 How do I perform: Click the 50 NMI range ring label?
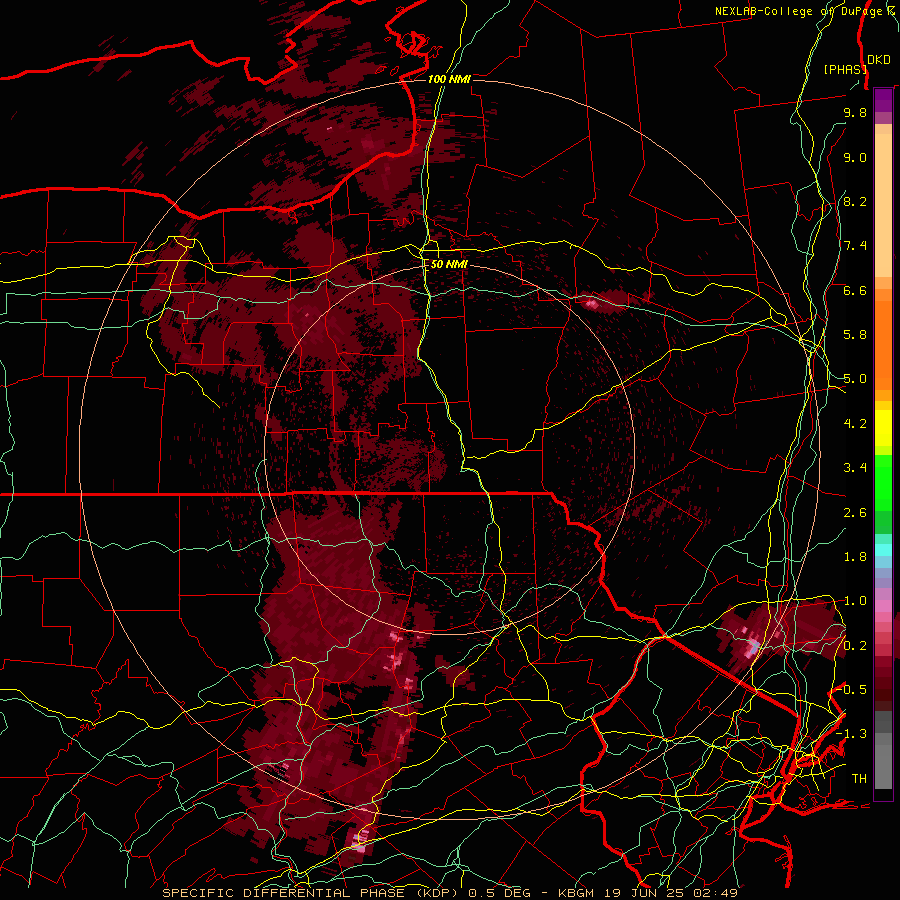coord(449,264)
